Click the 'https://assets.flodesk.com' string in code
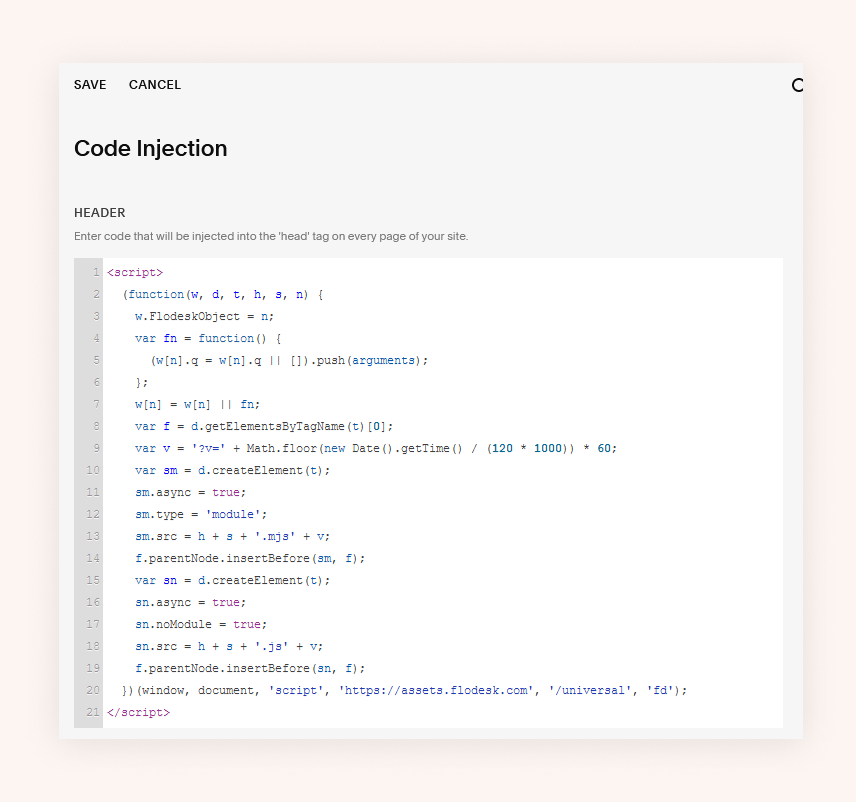 (x=436, y=690)
